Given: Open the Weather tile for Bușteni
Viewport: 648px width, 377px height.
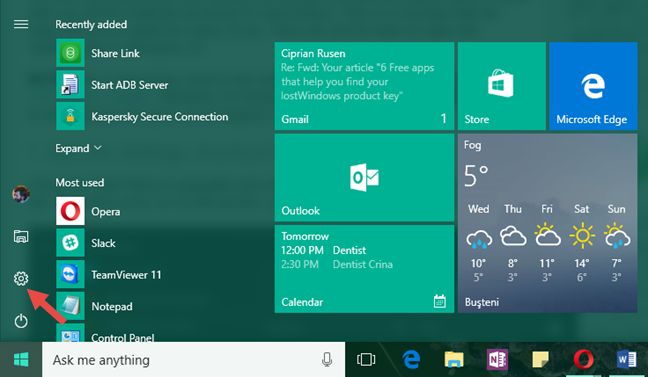Looking at the screenshot, I should (547, 223).
